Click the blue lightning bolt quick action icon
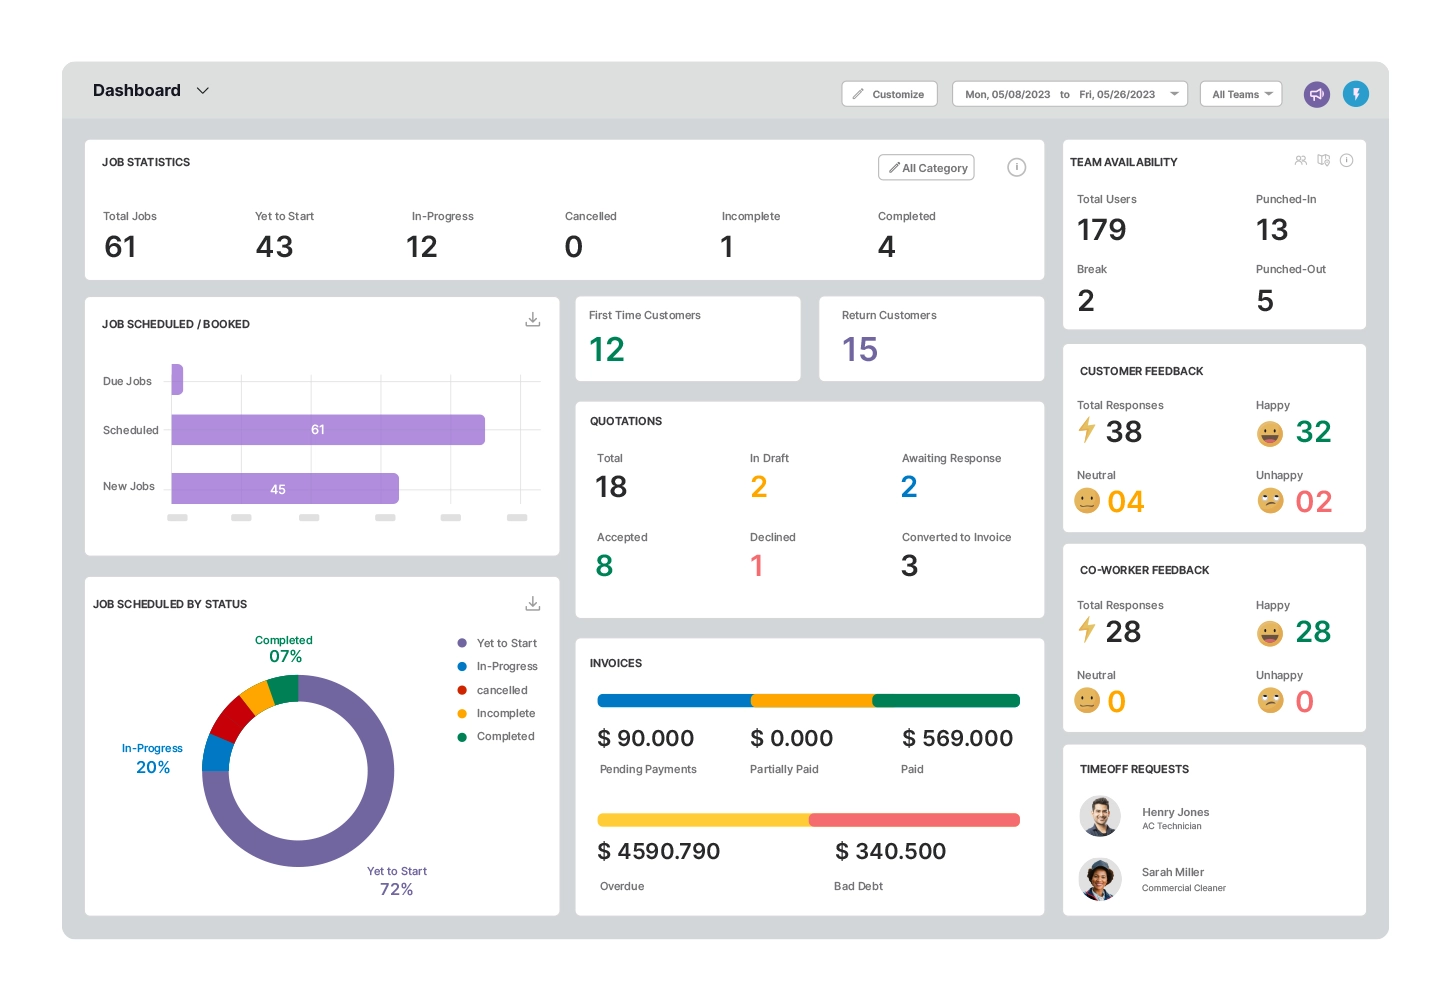 point(1355,94)
